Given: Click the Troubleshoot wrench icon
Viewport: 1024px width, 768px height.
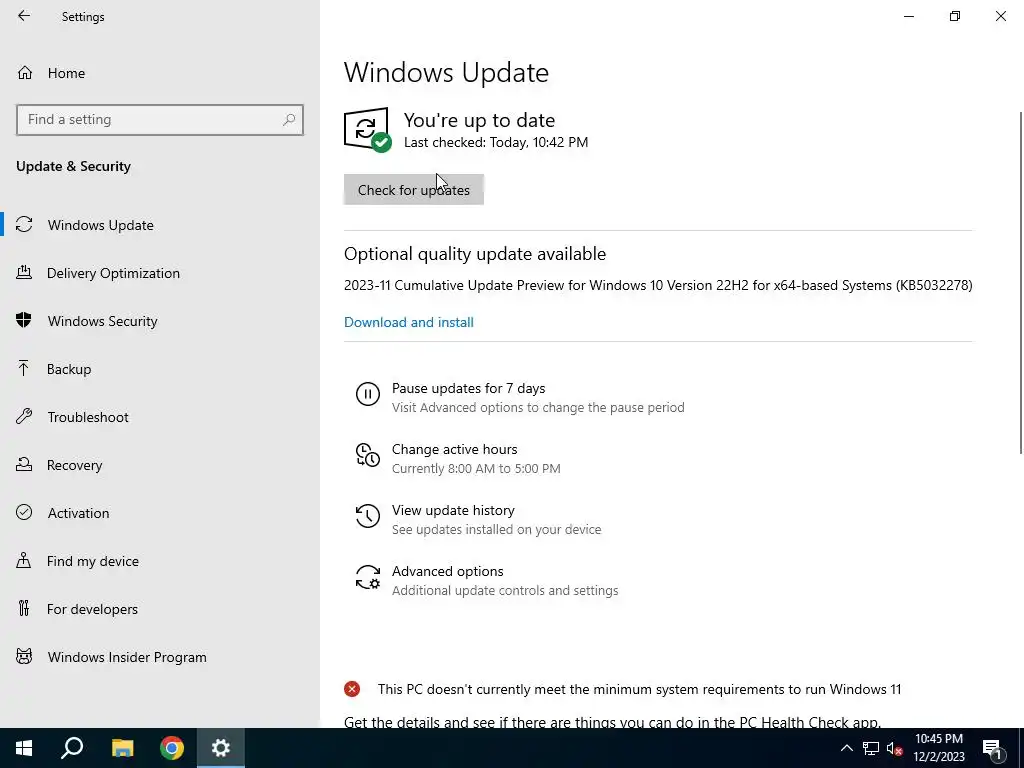Looking at the screenshot, I should tap(24, 416).
